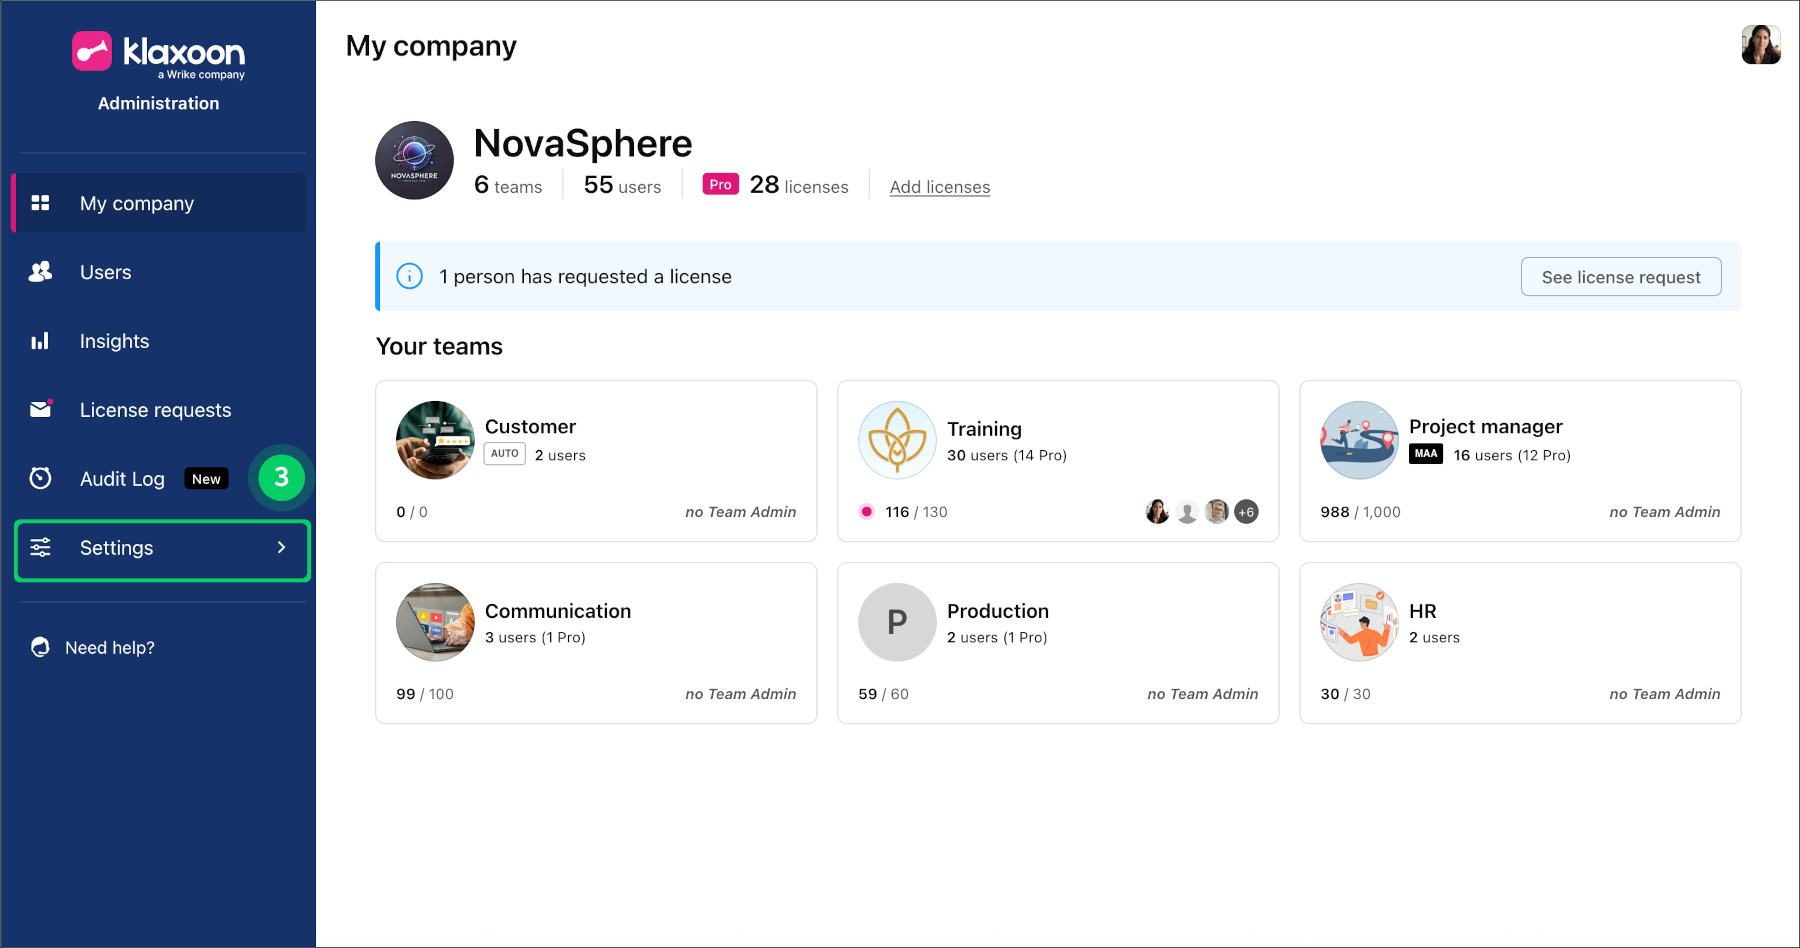Select the Production team P avatar
This screenshot has width=1800, height=948.
click(897, 622)
